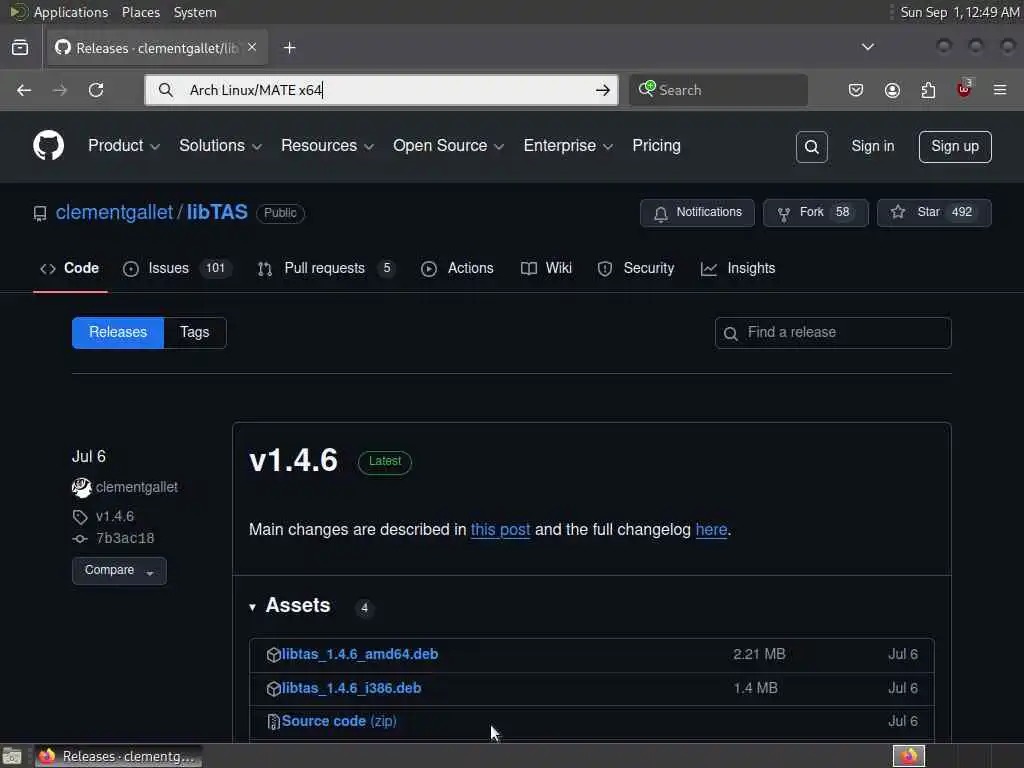This screenshot has width=1024, height=768.
Task: Expand the Open Source dropdown
Action: point(448,146)
